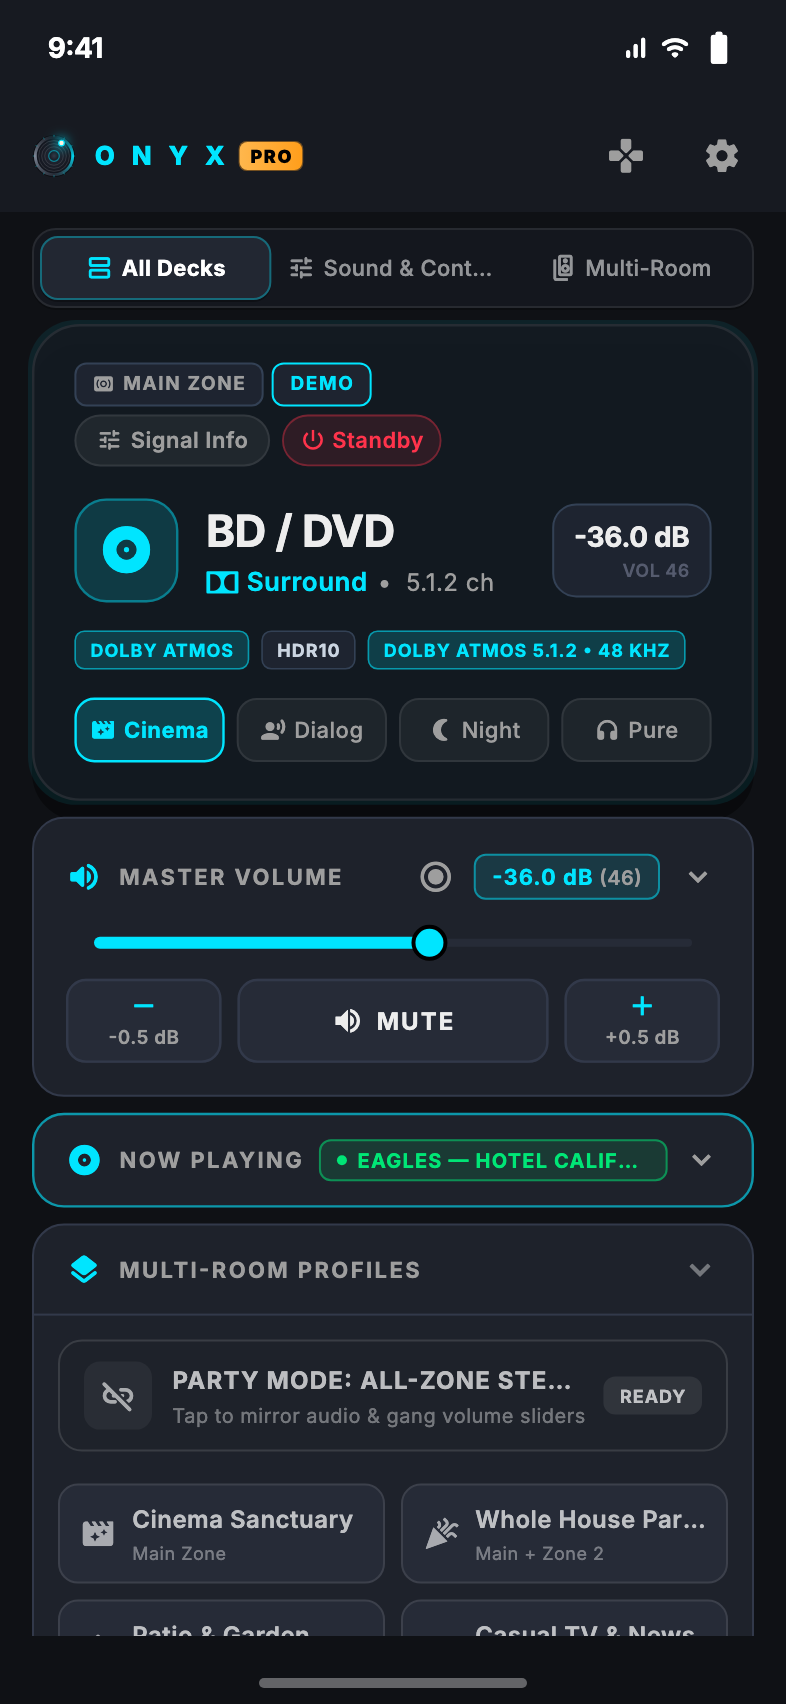Select the Dialog sound mode
The image size is (786, 1704).
coord(312,730)
